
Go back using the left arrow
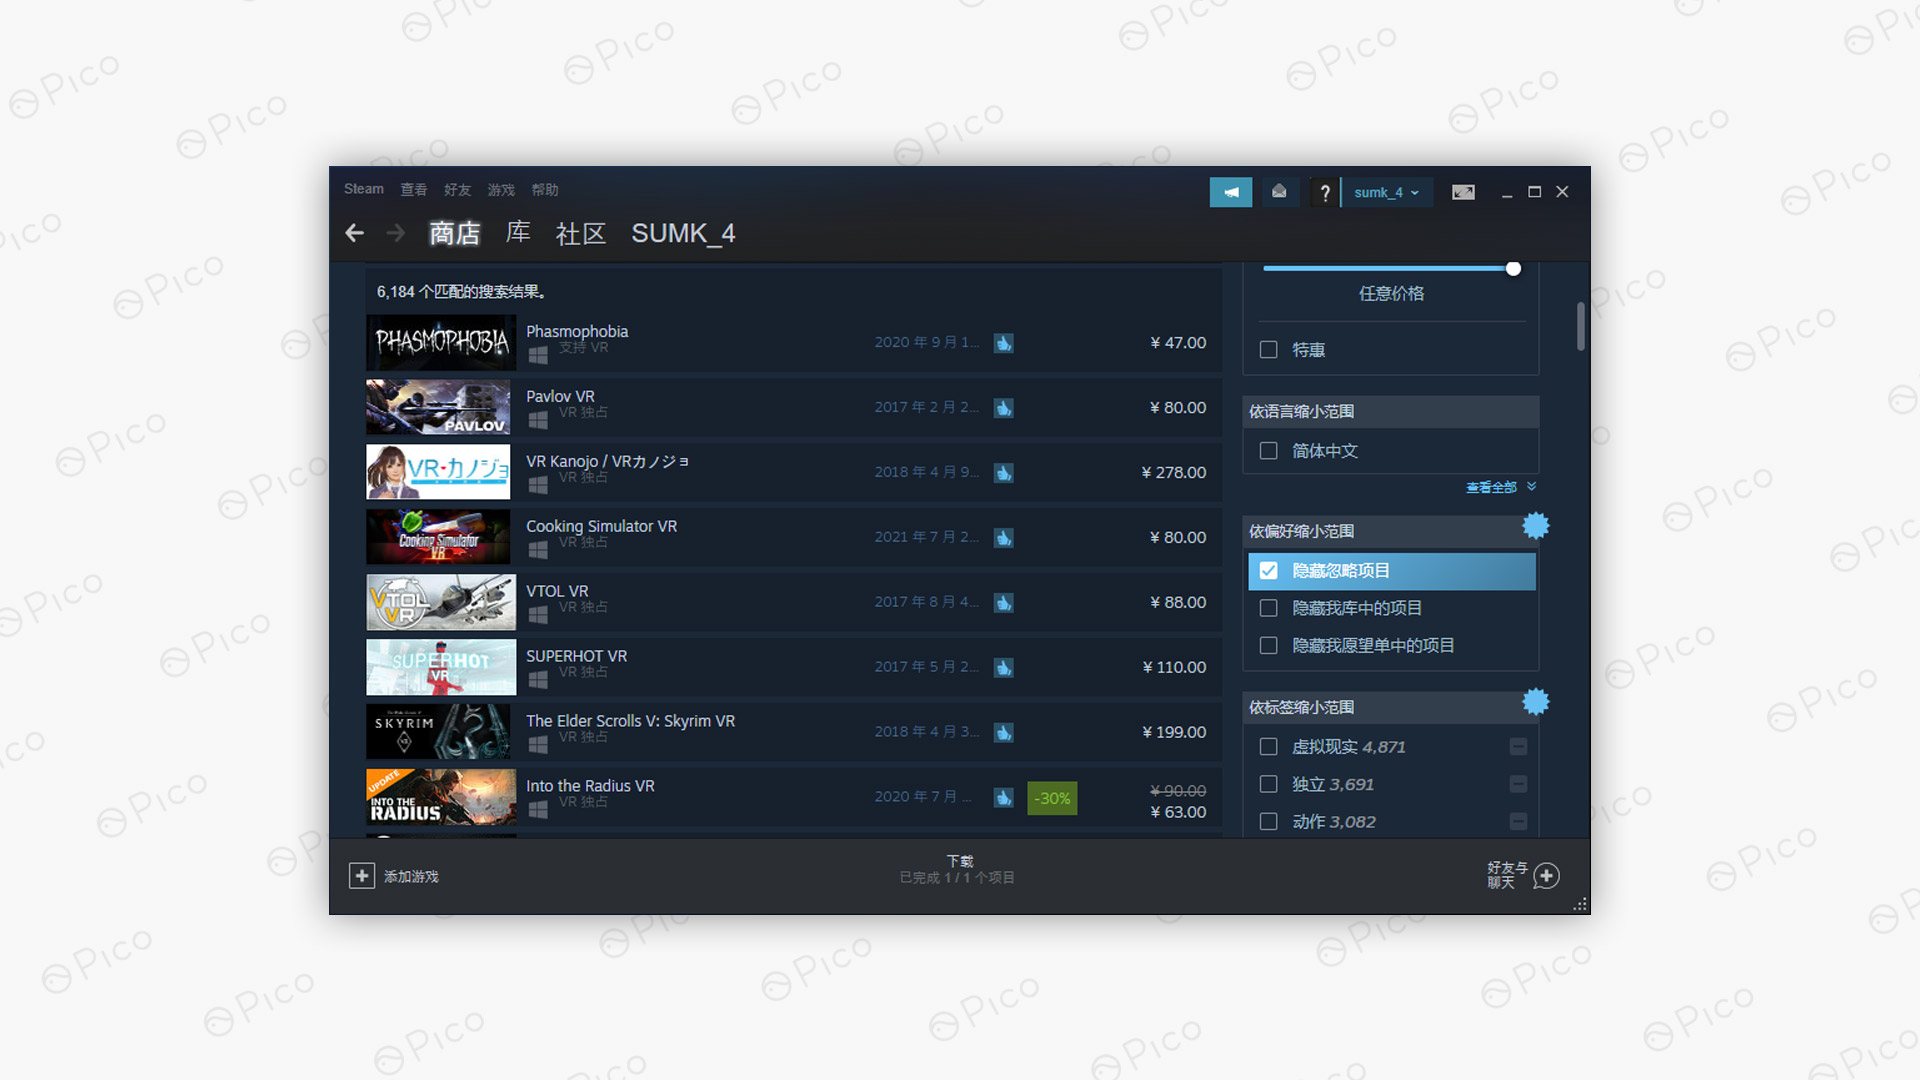click(x=354, y=233)
